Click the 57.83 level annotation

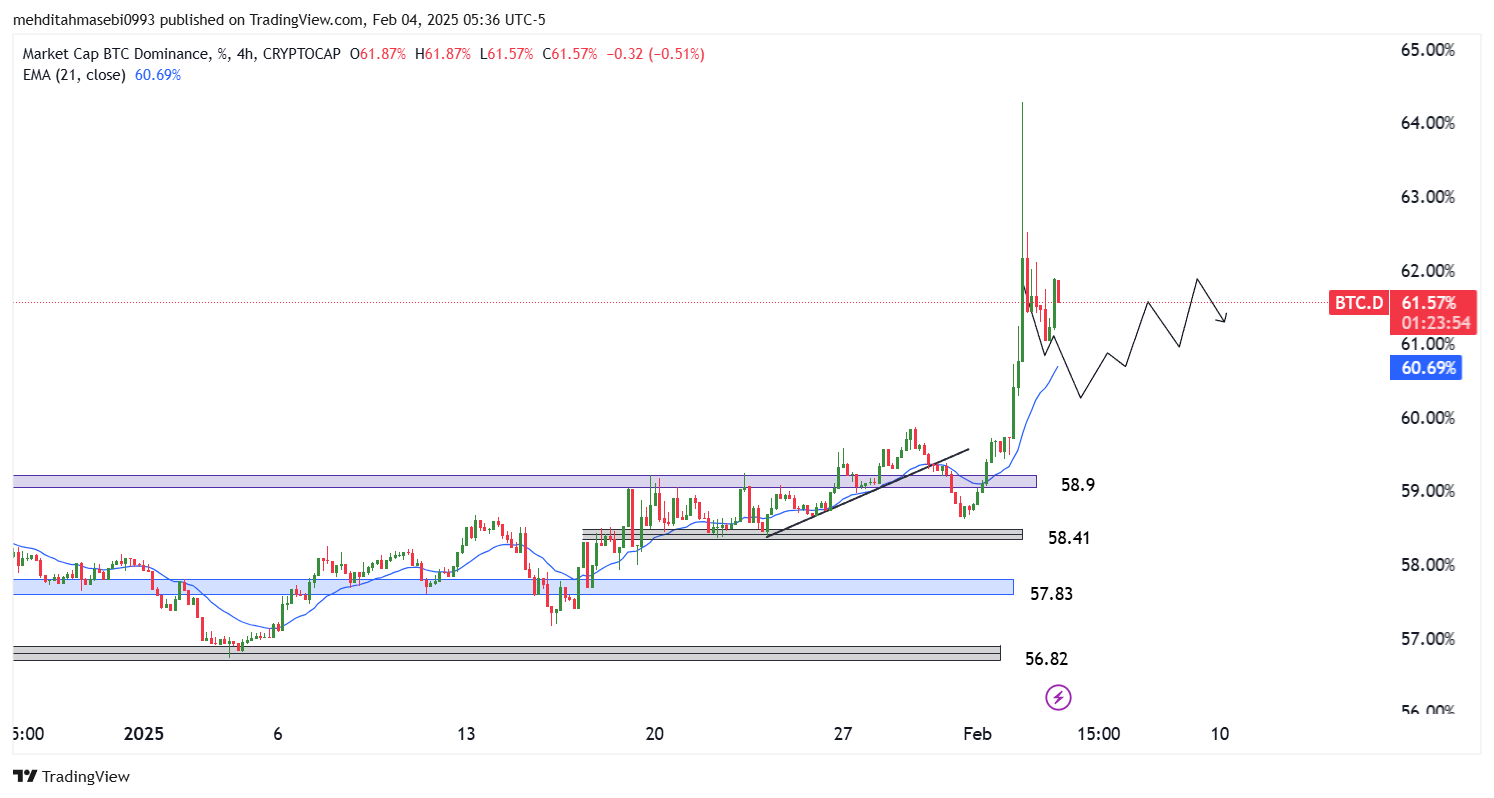coord(1051,594)
